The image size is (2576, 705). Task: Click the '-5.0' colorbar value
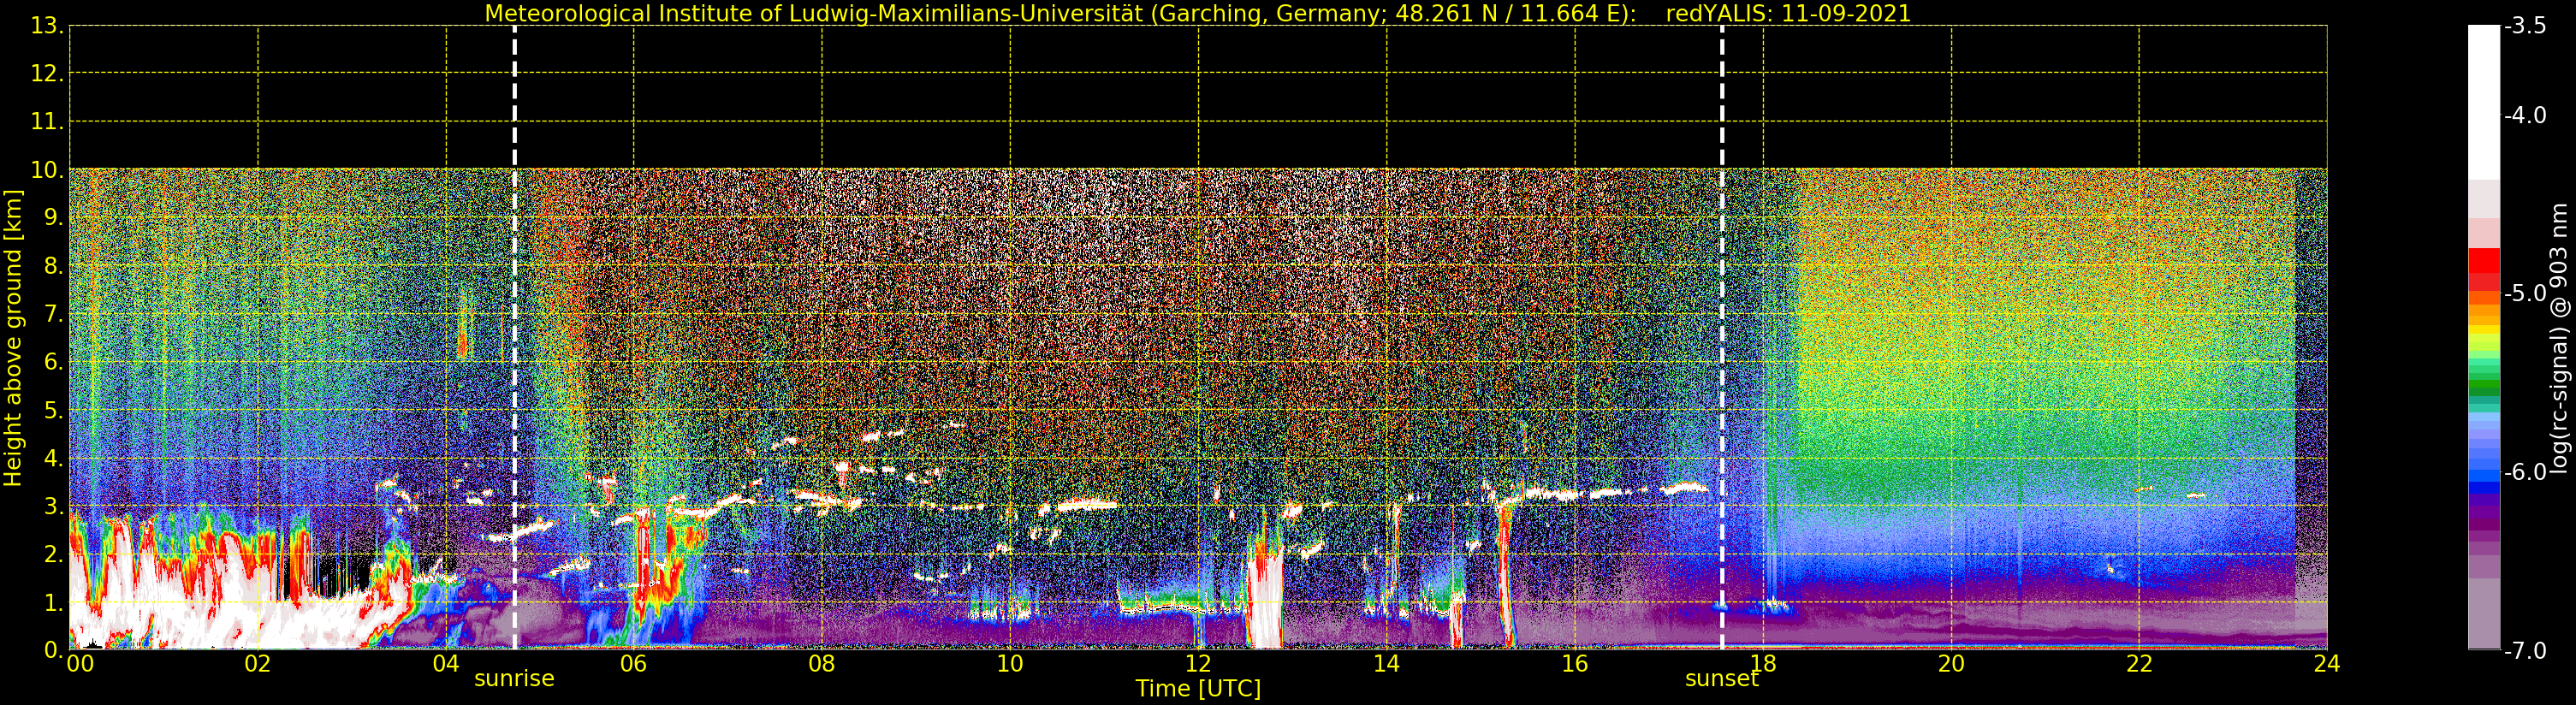click(2526, 293)
